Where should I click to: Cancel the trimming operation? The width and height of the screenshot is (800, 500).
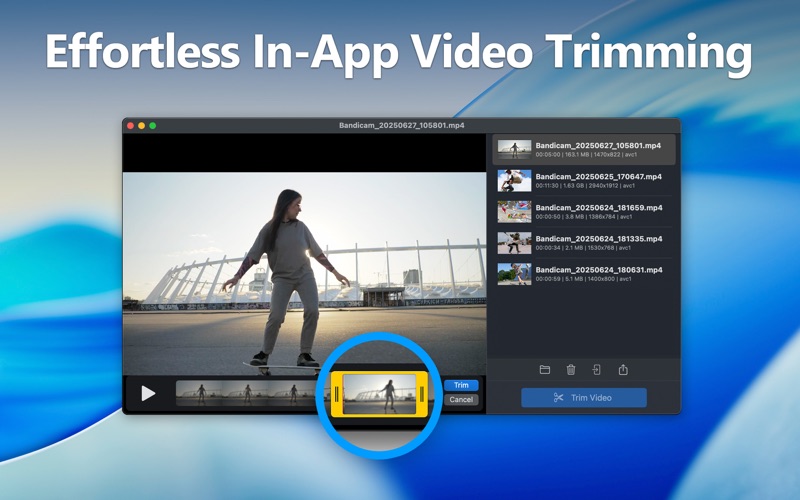[x=461, y=399]
